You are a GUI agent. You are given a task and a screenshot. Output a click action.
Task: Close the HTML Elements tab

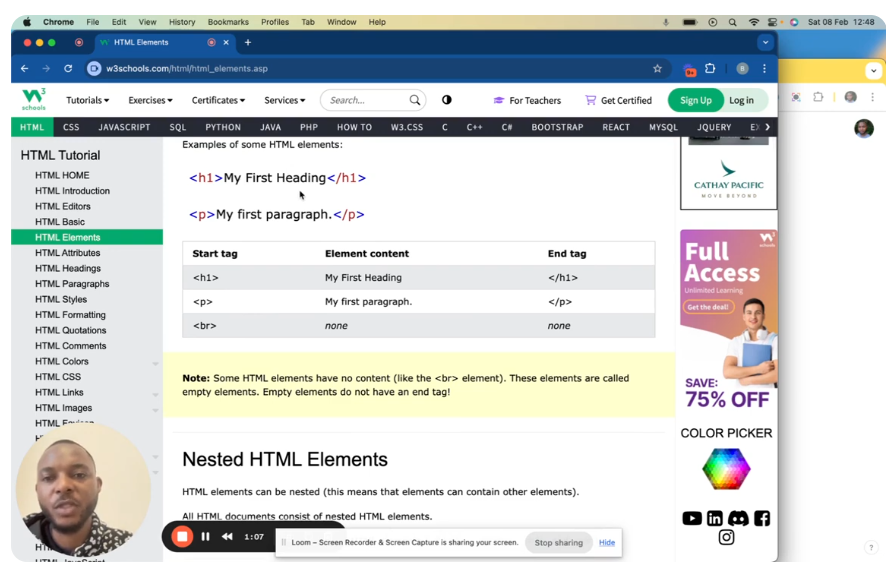point(226,43)
